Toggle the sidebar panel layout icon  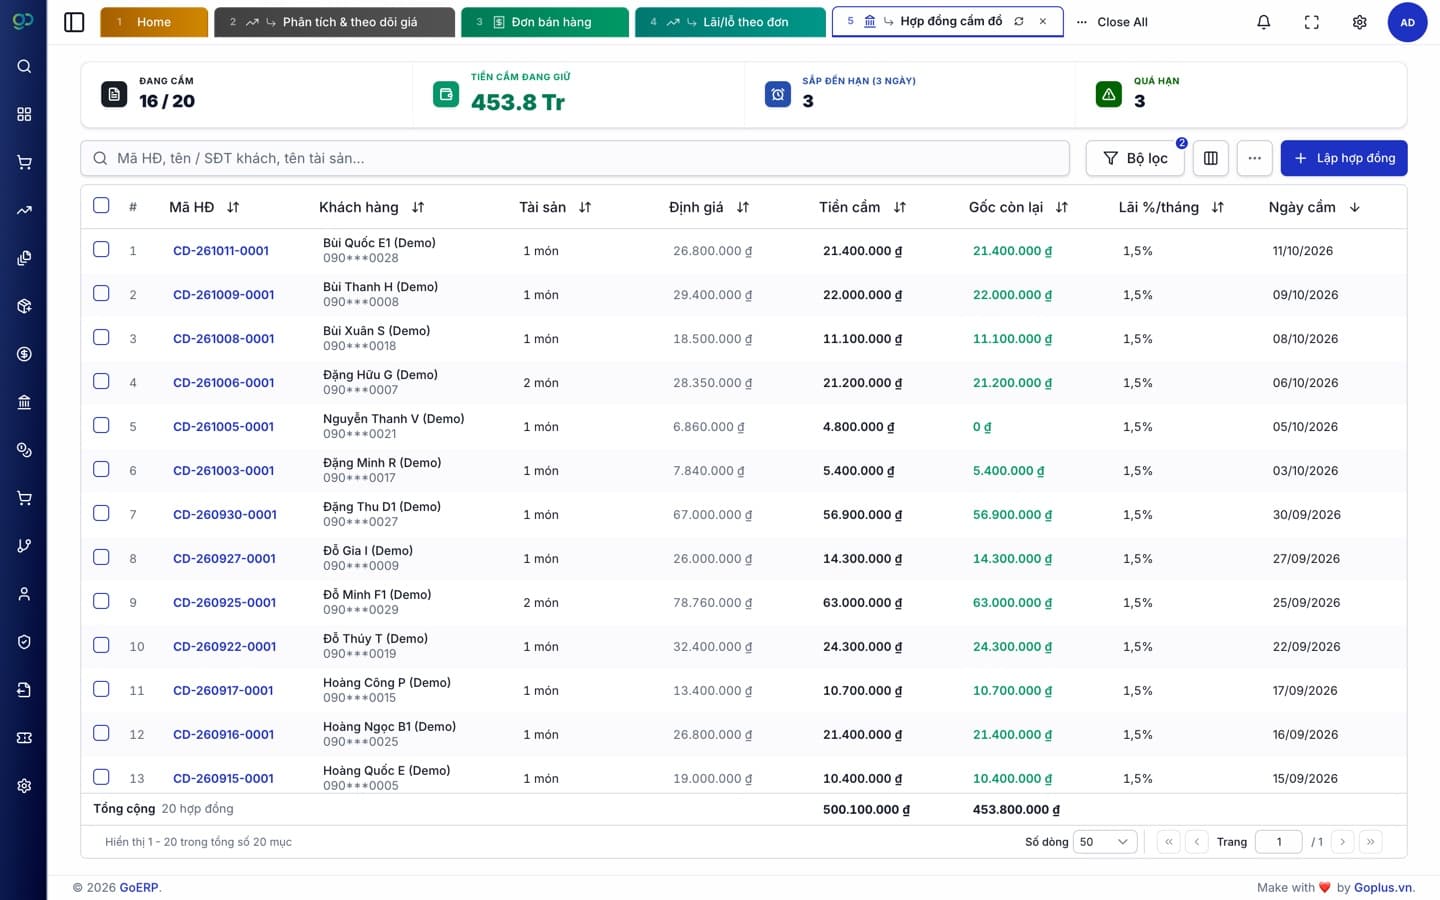point(74,22)
